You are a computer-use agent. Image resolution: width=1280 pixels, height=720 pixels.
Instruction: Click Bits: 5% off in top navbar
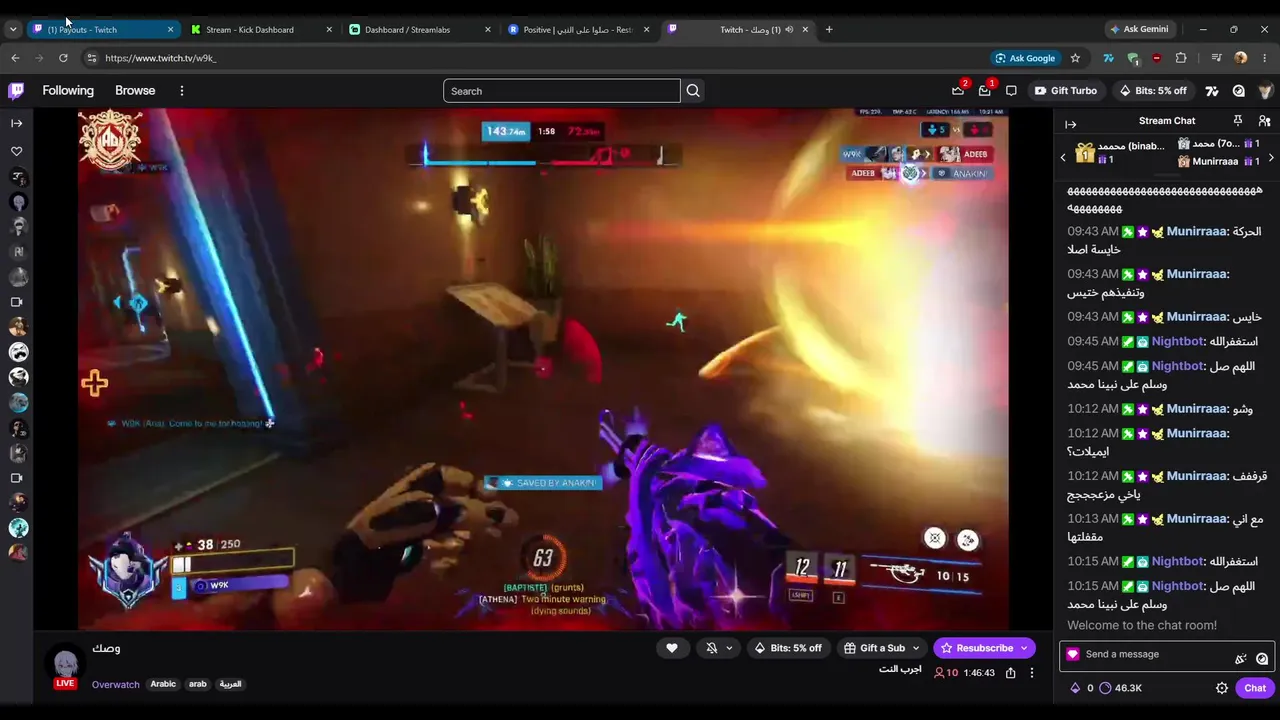pos(1153,91)
